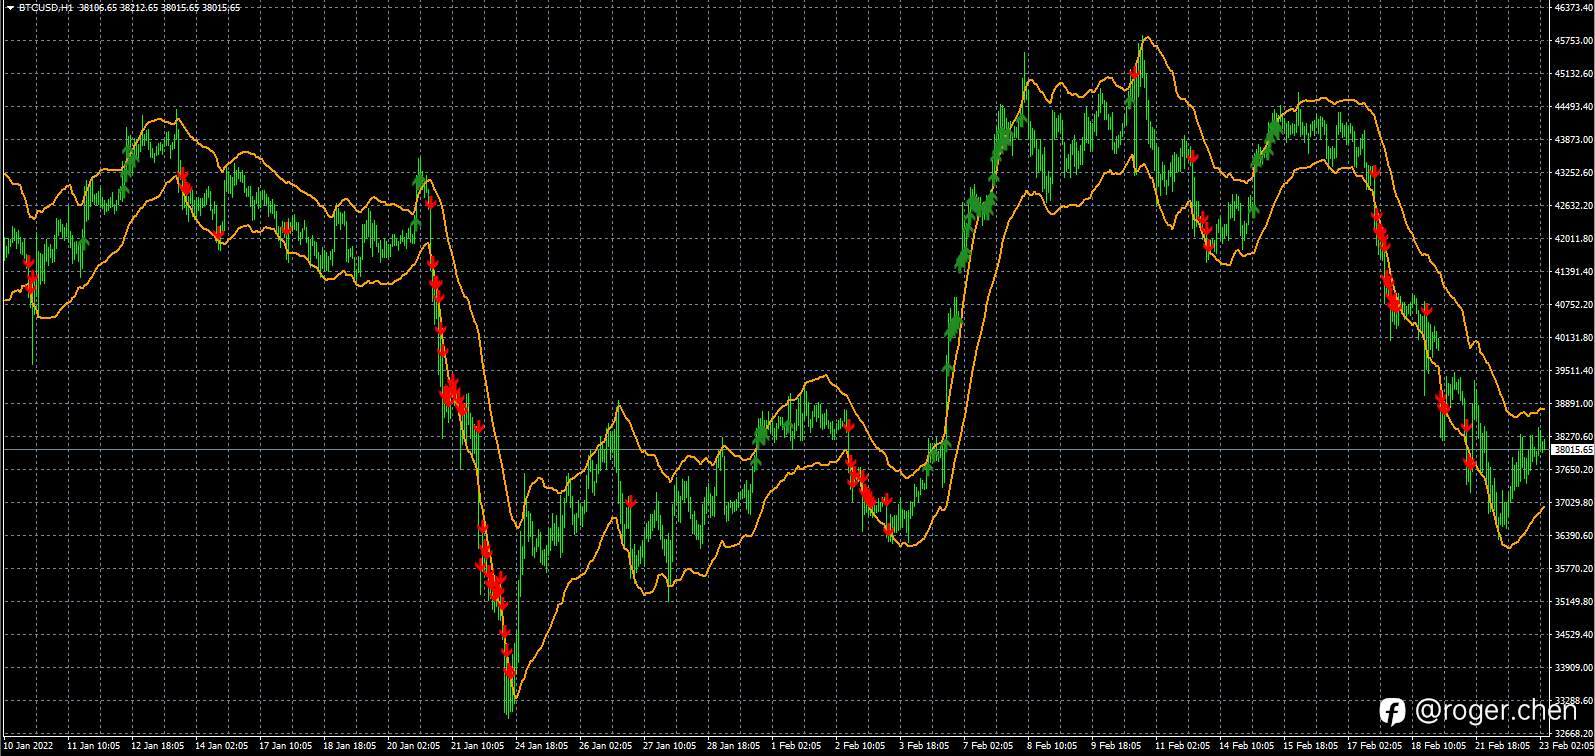1595x756 pixels.
Task: Click price axis value 42632.20
Action: (1573, 205)
